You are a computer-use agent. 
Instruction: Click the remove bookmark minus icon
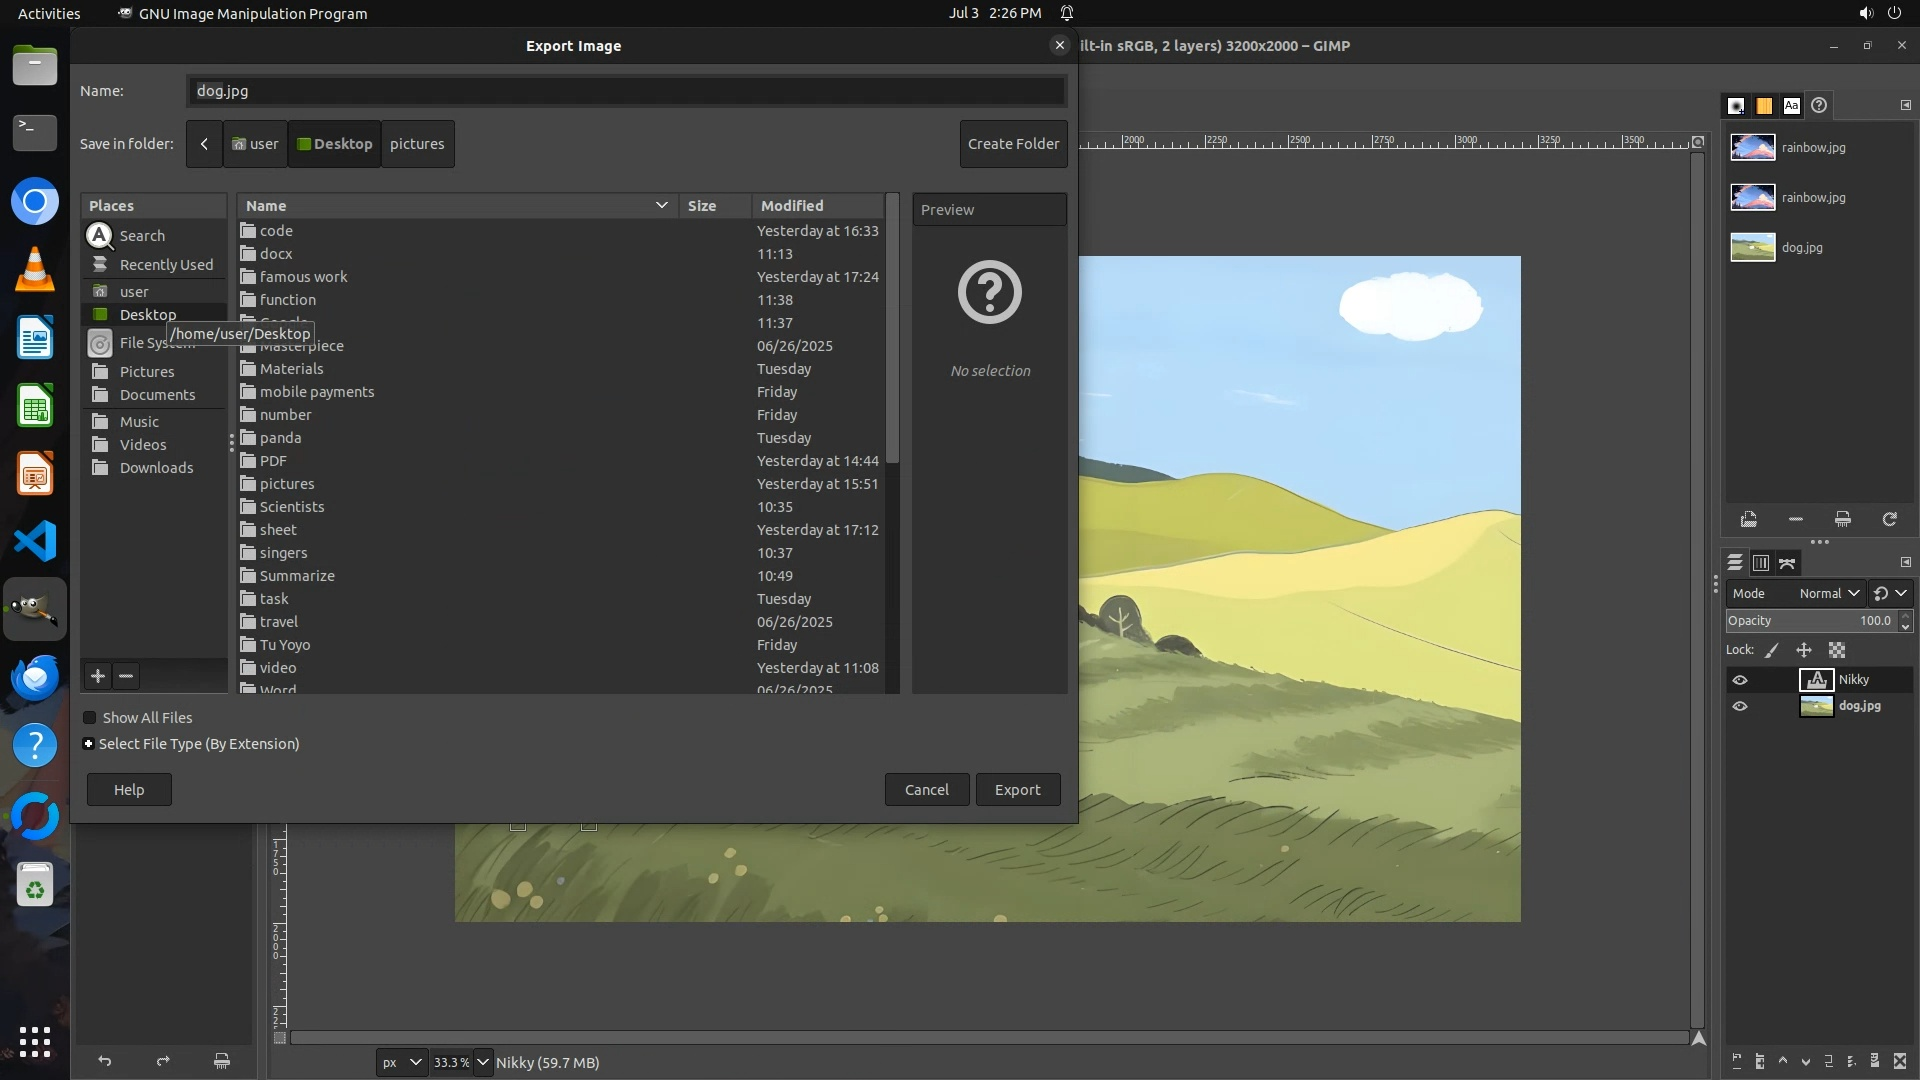pyautogui.click(x=126, y=676)
